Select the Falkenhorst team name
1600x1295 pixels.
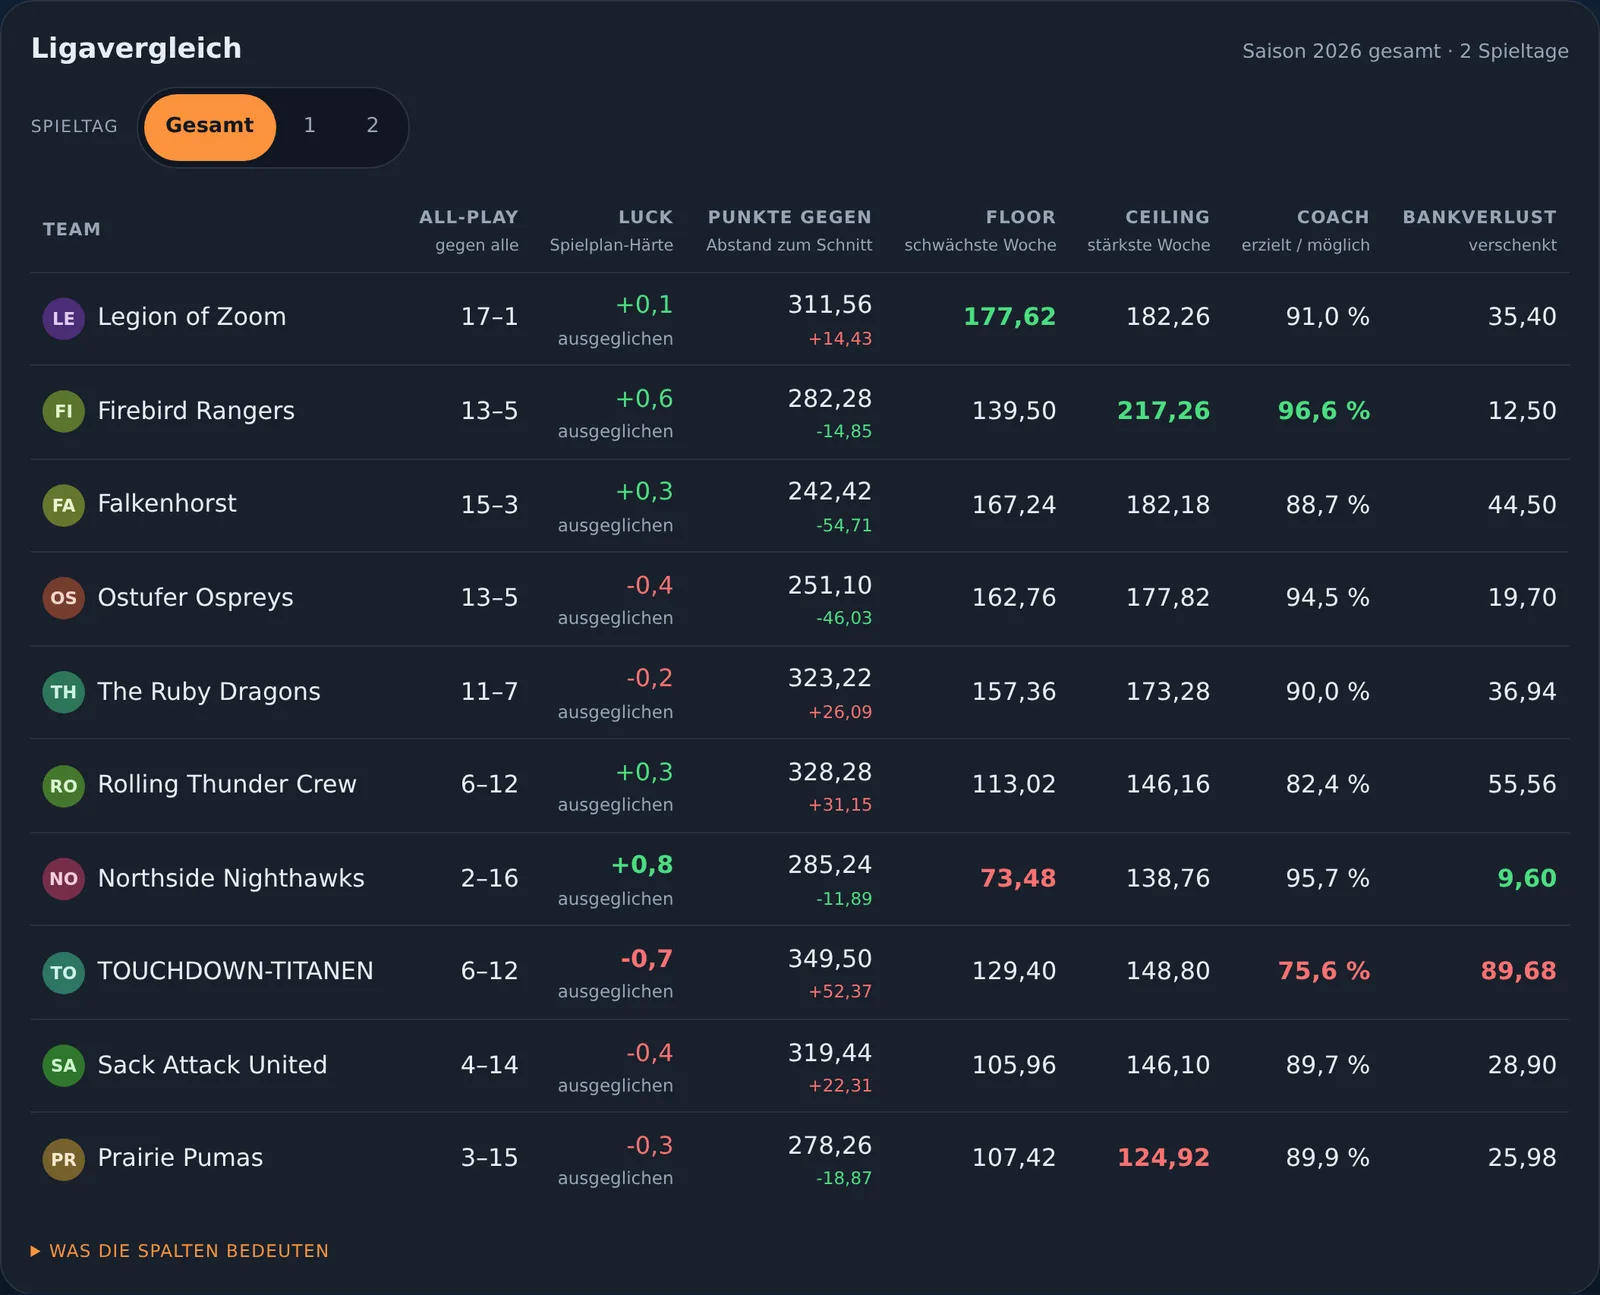click(x=167, y=504)
